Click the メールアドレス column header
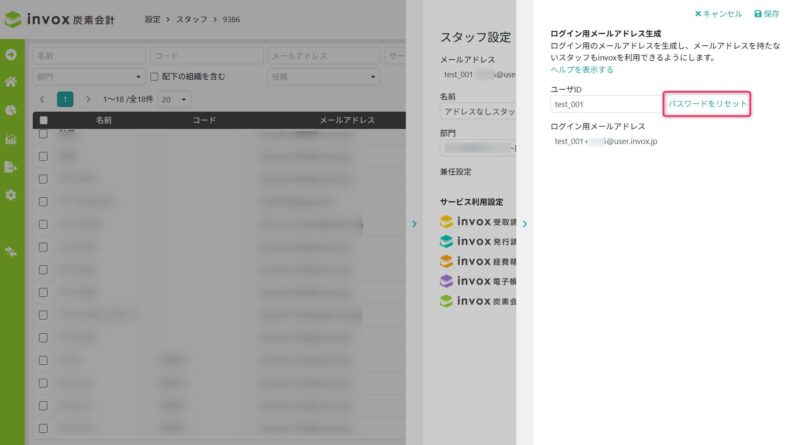Image resolution: width=800 pixels, height=445 pixels. (347, 120)
